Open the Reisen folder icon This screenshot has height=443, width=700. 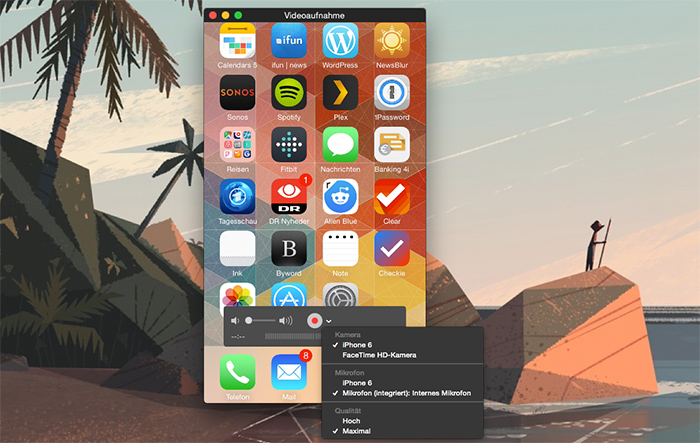[x=238, y=145]
